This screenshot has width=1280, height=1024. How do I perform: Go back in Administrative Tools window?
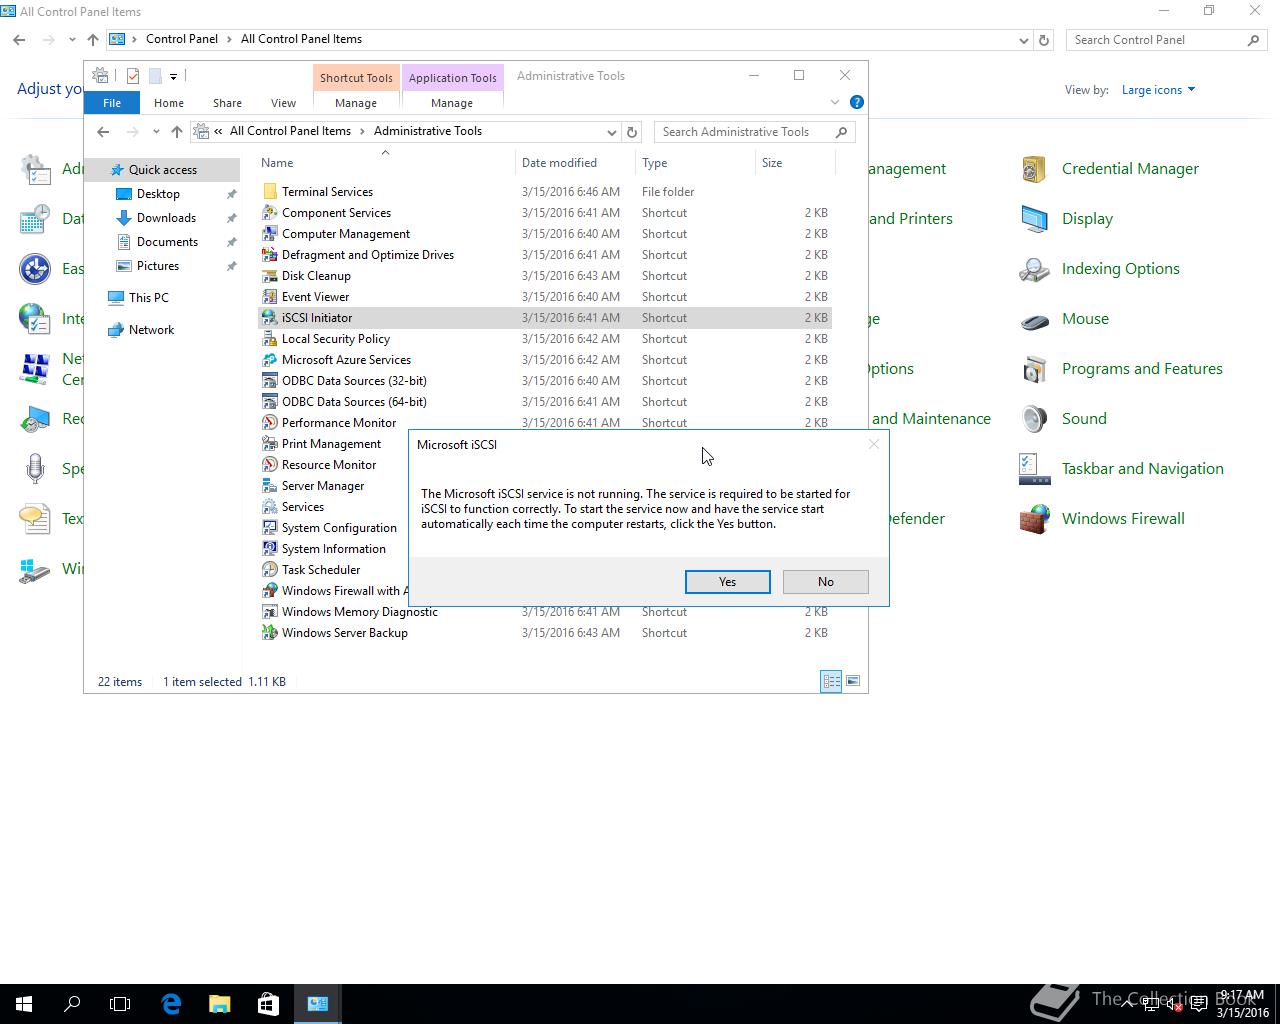click(103, 132)
